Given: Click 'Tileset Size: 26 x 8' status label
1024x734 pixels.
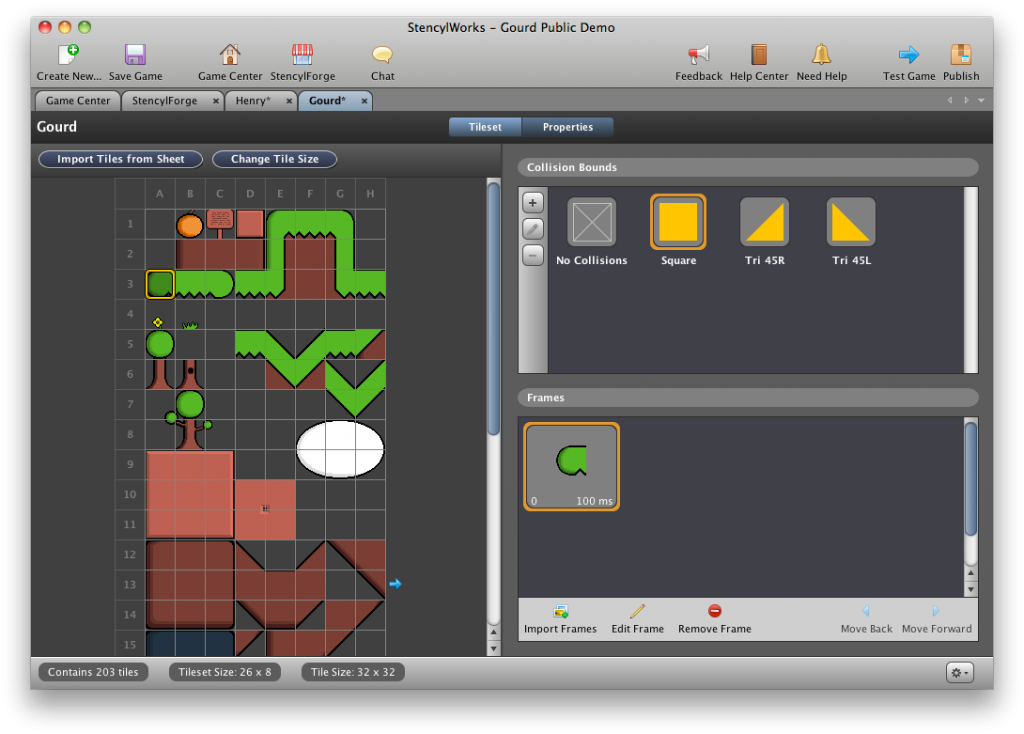Looking at the screenshot, I should coord(225,672).
